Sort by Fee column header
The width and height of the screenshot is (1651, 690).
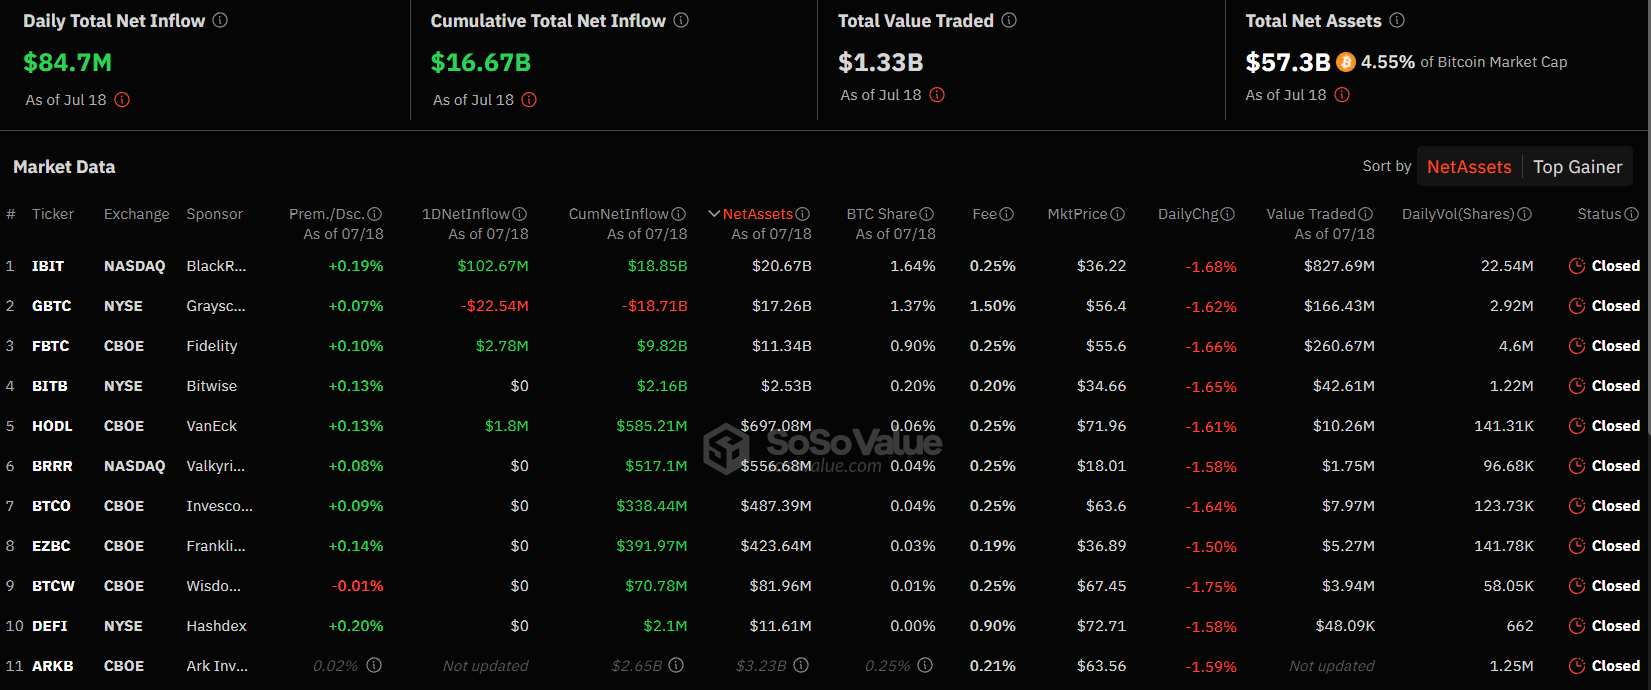(x=984, y=214)
